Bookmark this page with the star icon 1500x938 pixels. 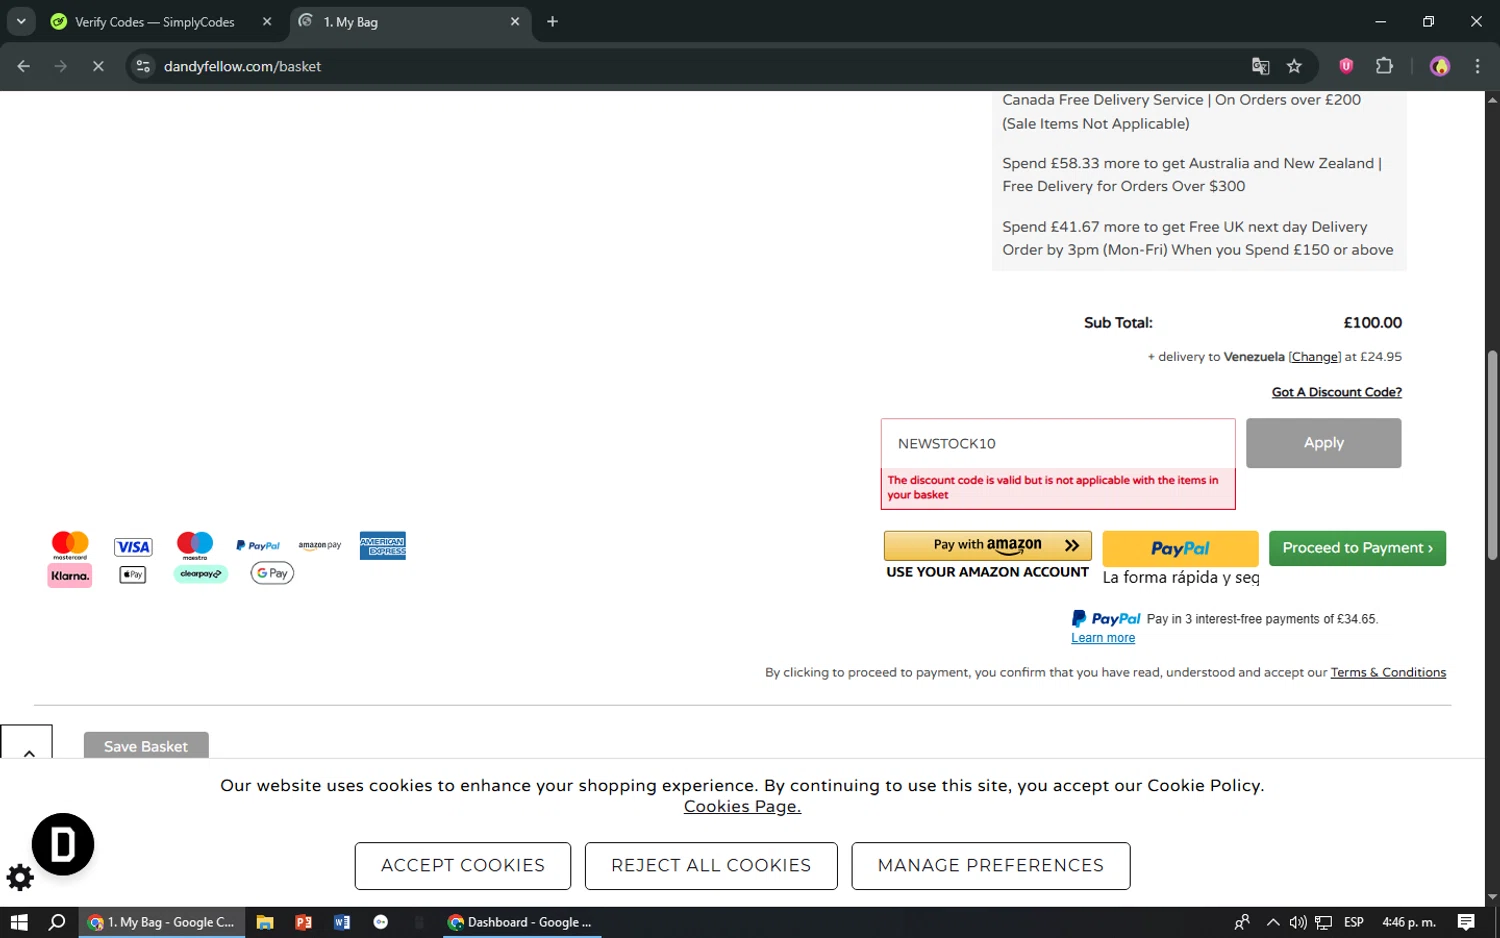(1294, 66)
